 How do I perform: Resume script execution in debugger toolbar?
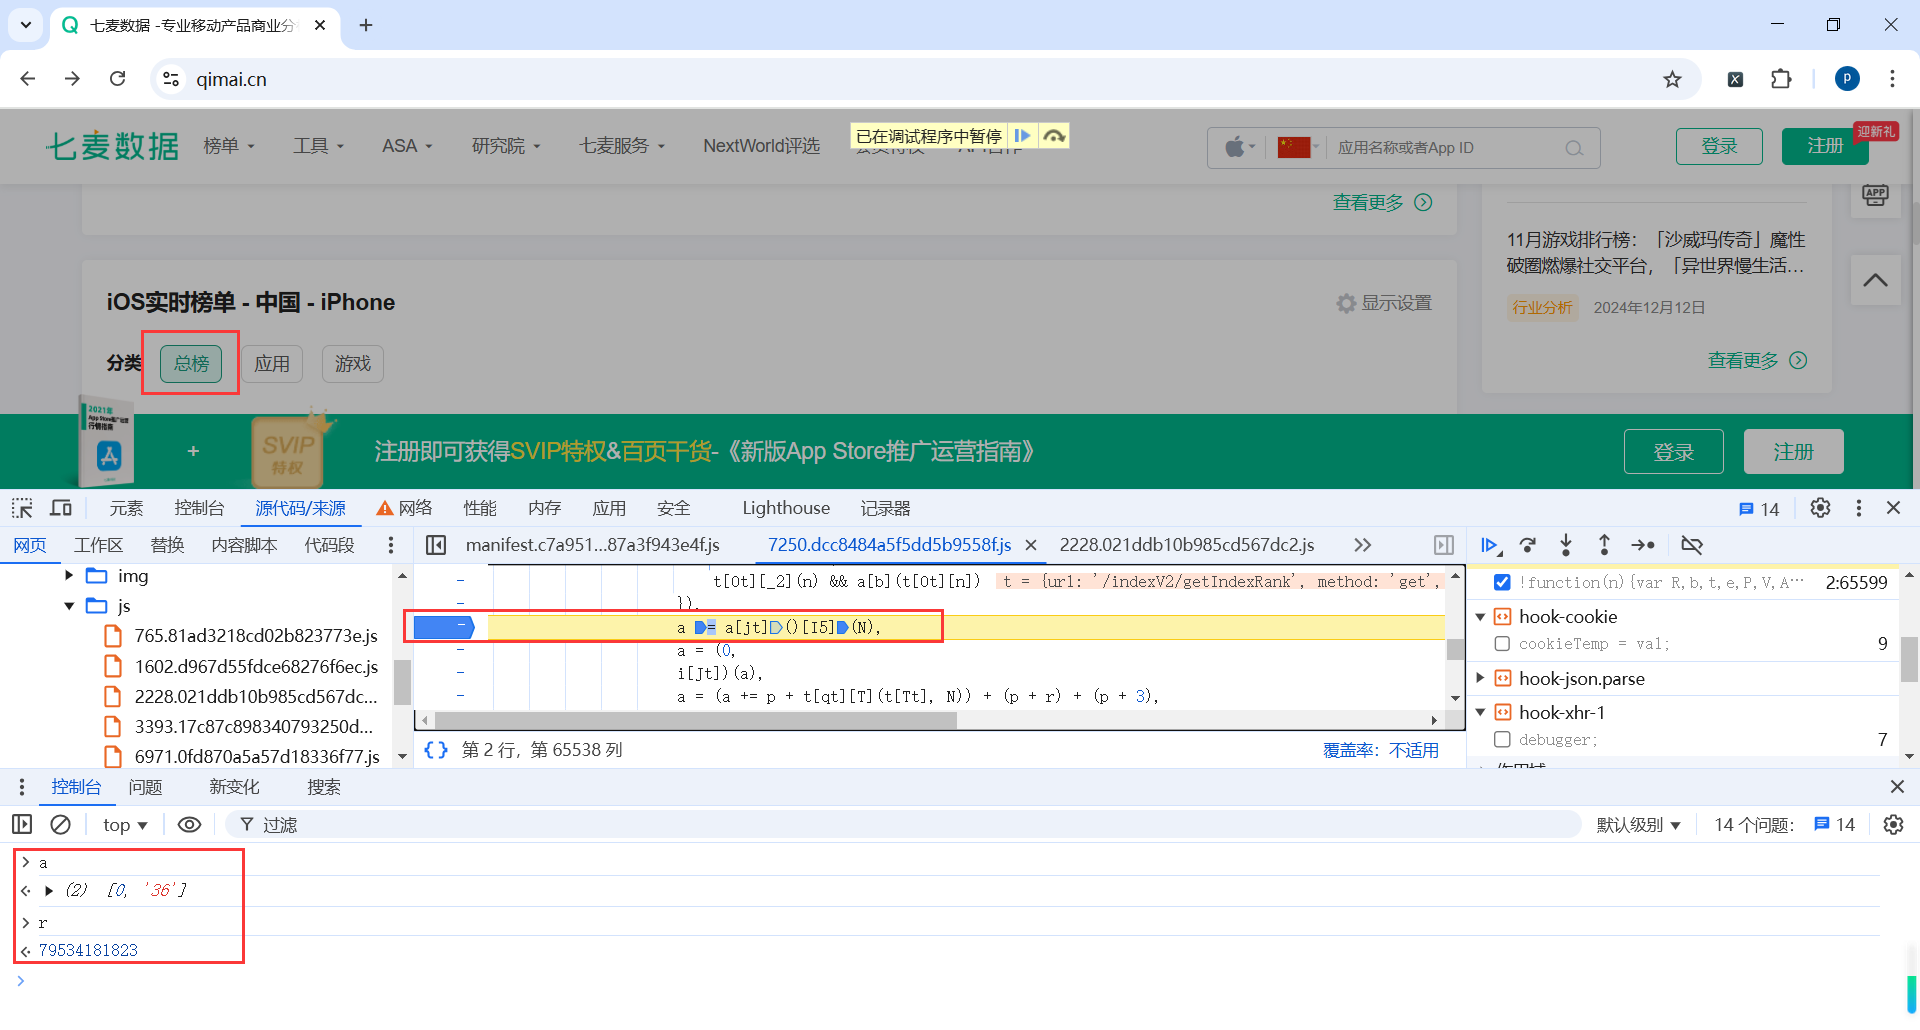1490,545
